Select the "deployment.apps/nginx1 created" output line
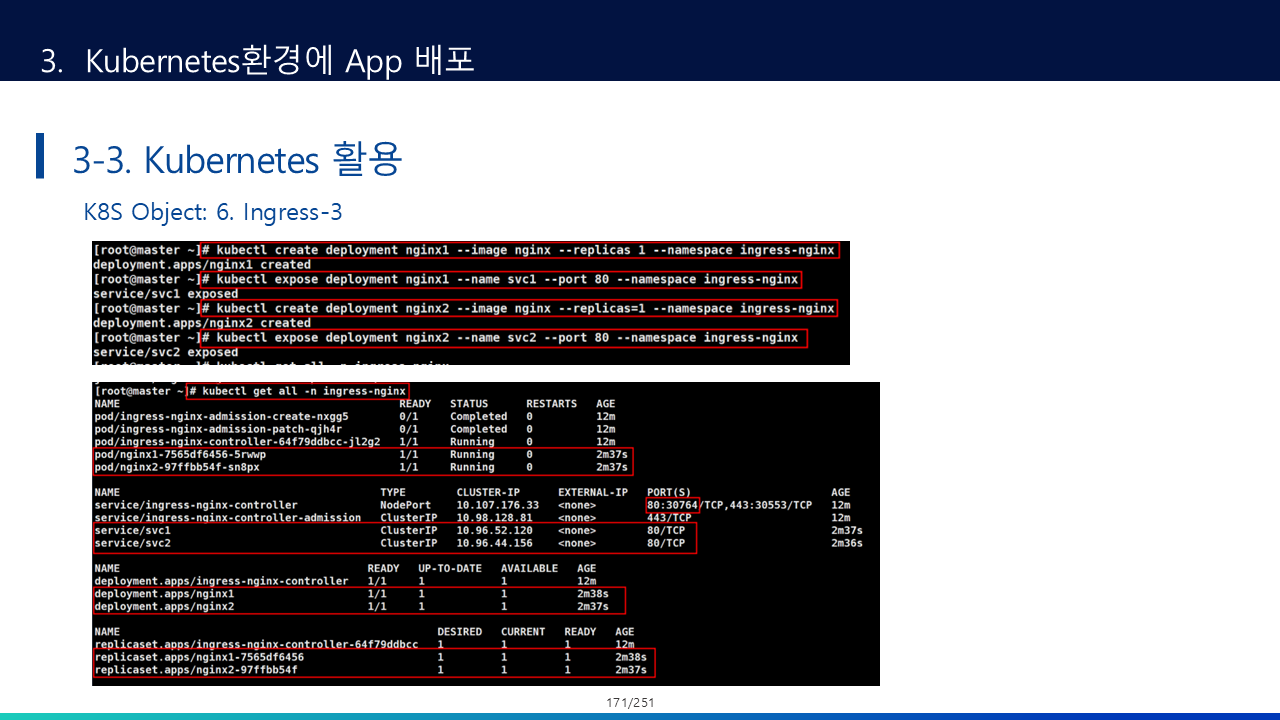 (x=202, y=265)
